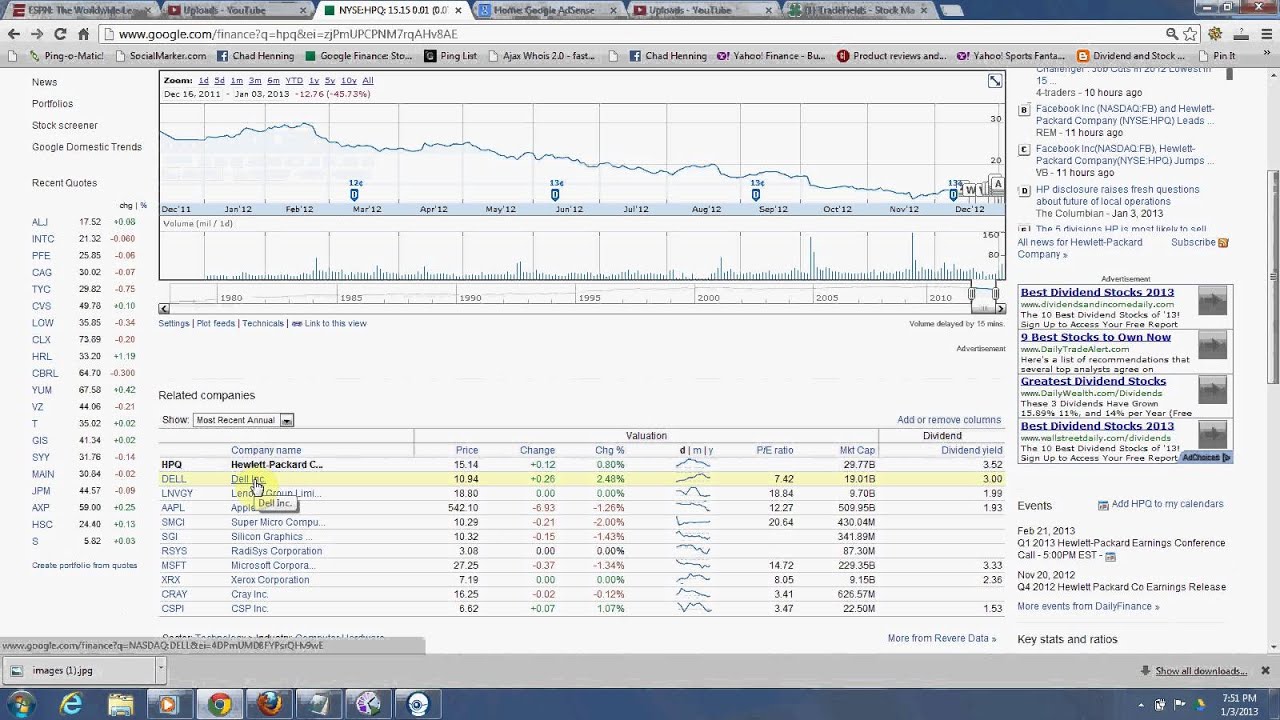Viewport: 1280px width, 720px height.
Task: Open Windows Start menu
Action: pos(21,704)
